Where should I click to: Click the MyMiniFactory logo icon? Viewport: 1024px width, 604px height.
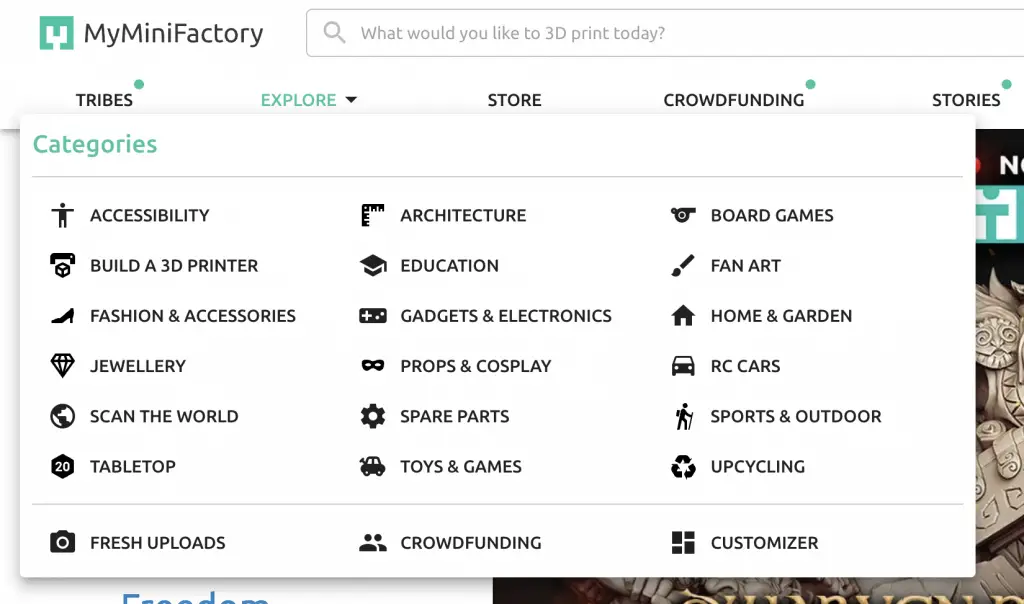56,33
